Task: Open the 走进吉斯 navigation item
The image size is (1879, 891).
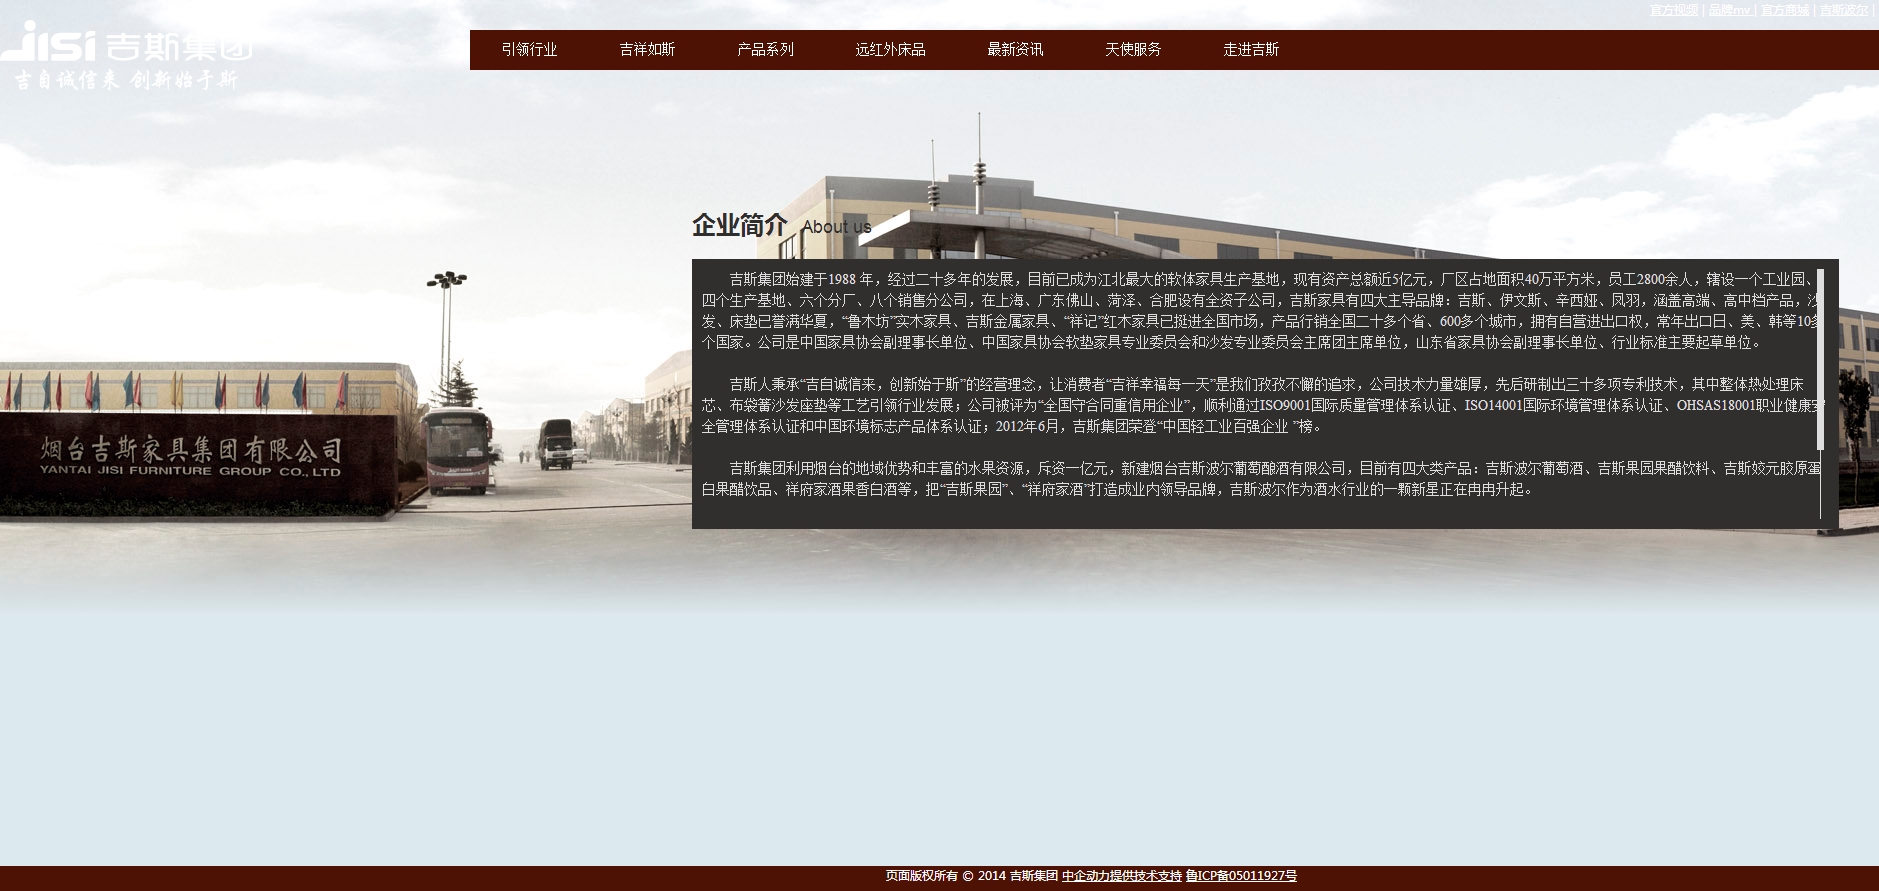Action: [x=1251, y=50]
